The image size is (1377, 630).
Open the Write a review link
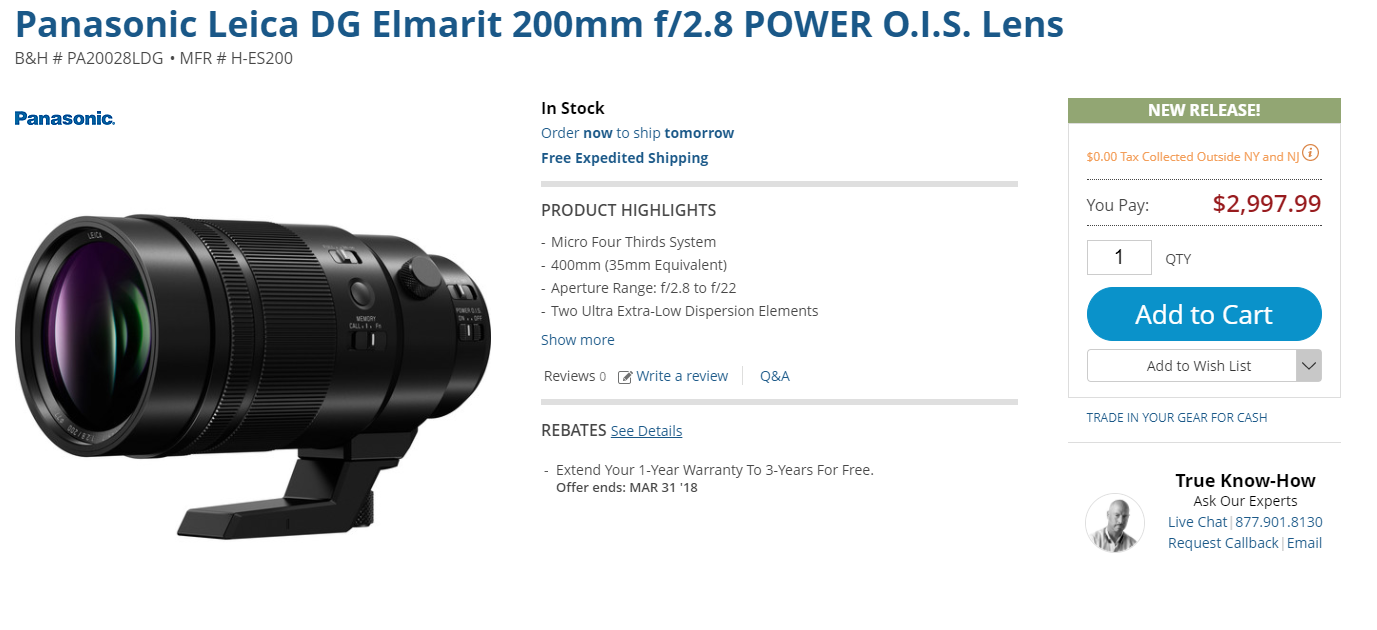[x=682, y=376]
